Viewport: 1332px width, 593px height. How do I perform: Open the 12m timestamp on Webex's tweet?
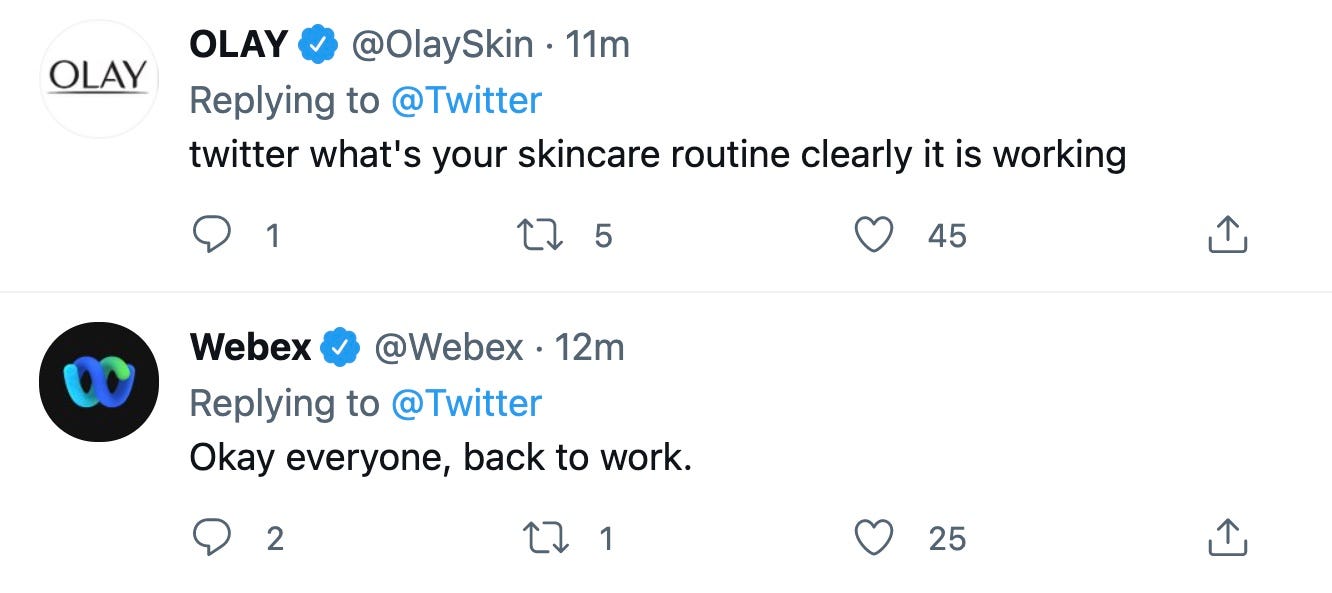[590, 347]
